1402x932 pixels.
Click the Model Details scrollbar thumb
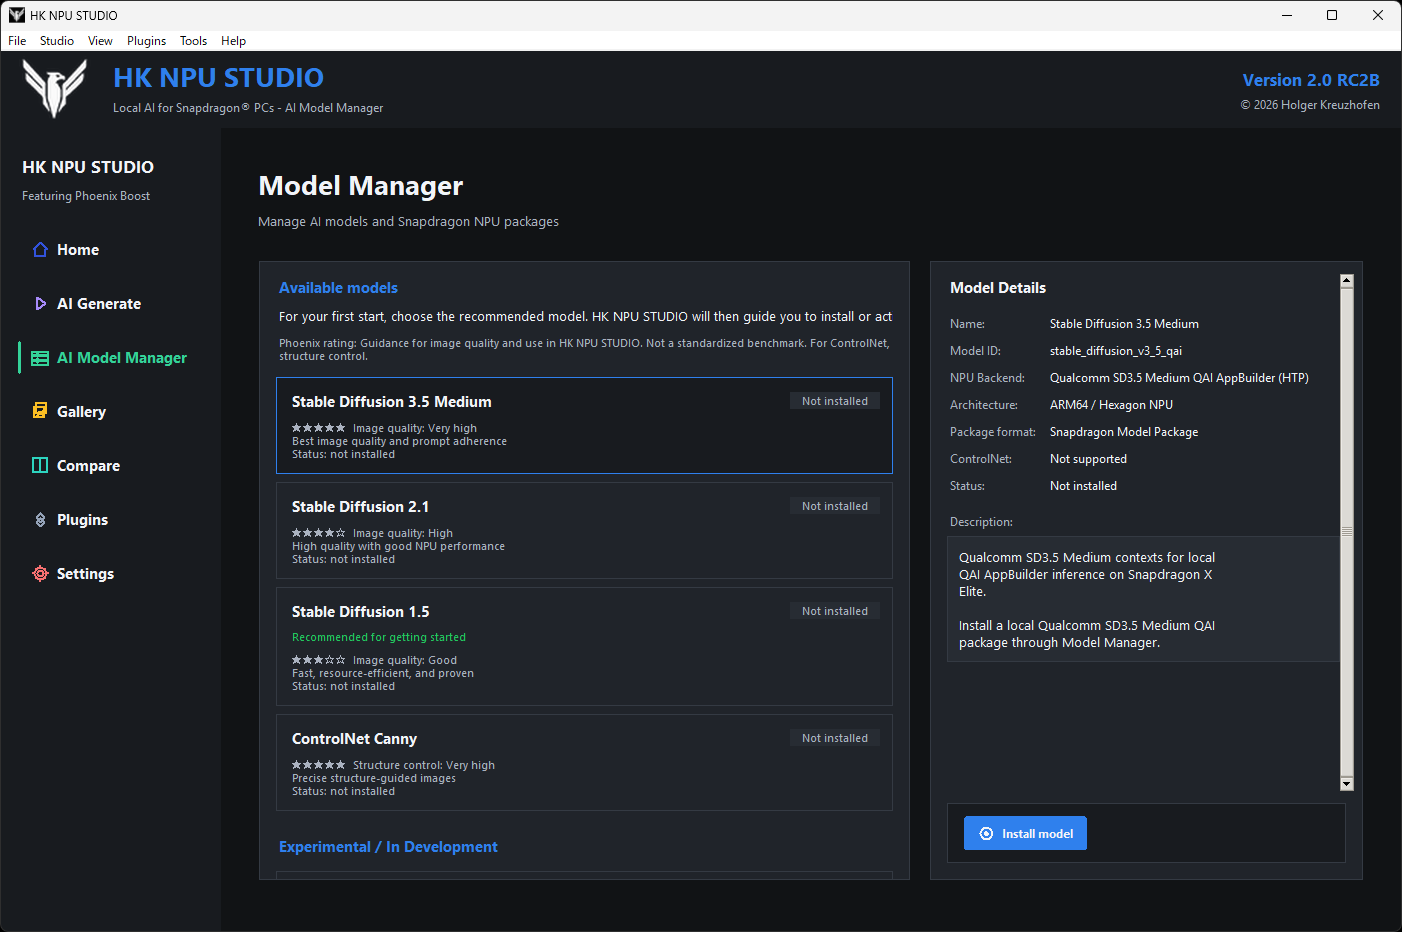pyautogui.click(x=1346, y=532)
